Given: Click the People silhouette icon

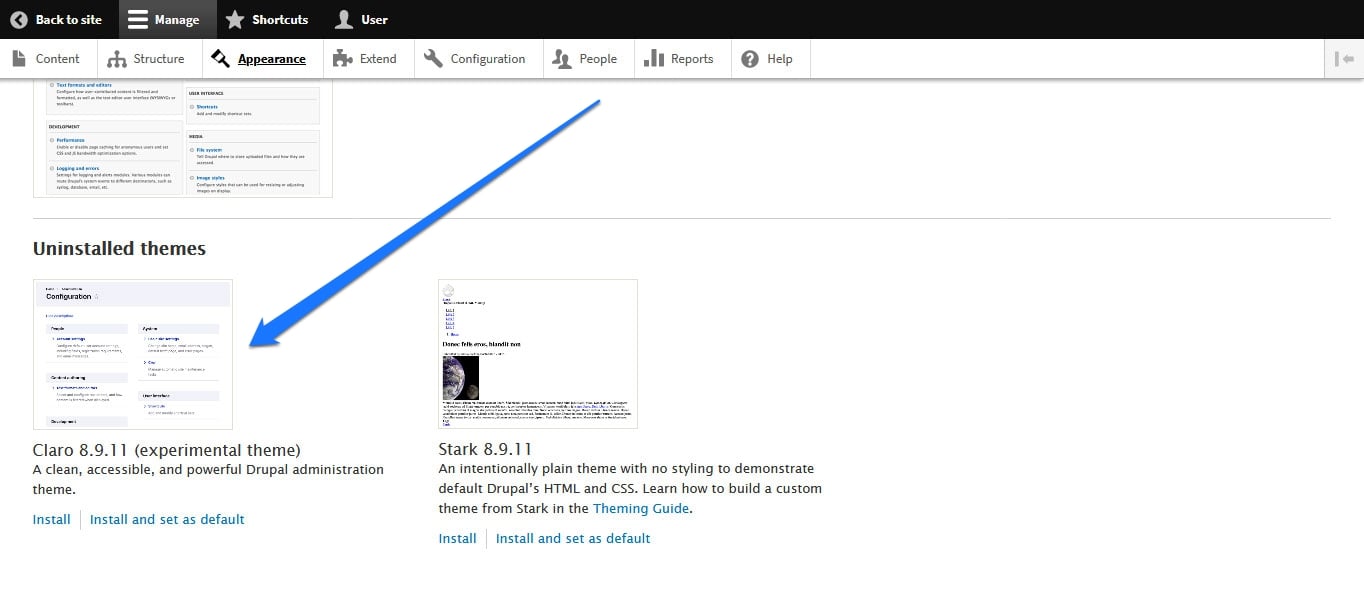Looking at the screenshot, I should pyautogui.click(x=562, y=59).
